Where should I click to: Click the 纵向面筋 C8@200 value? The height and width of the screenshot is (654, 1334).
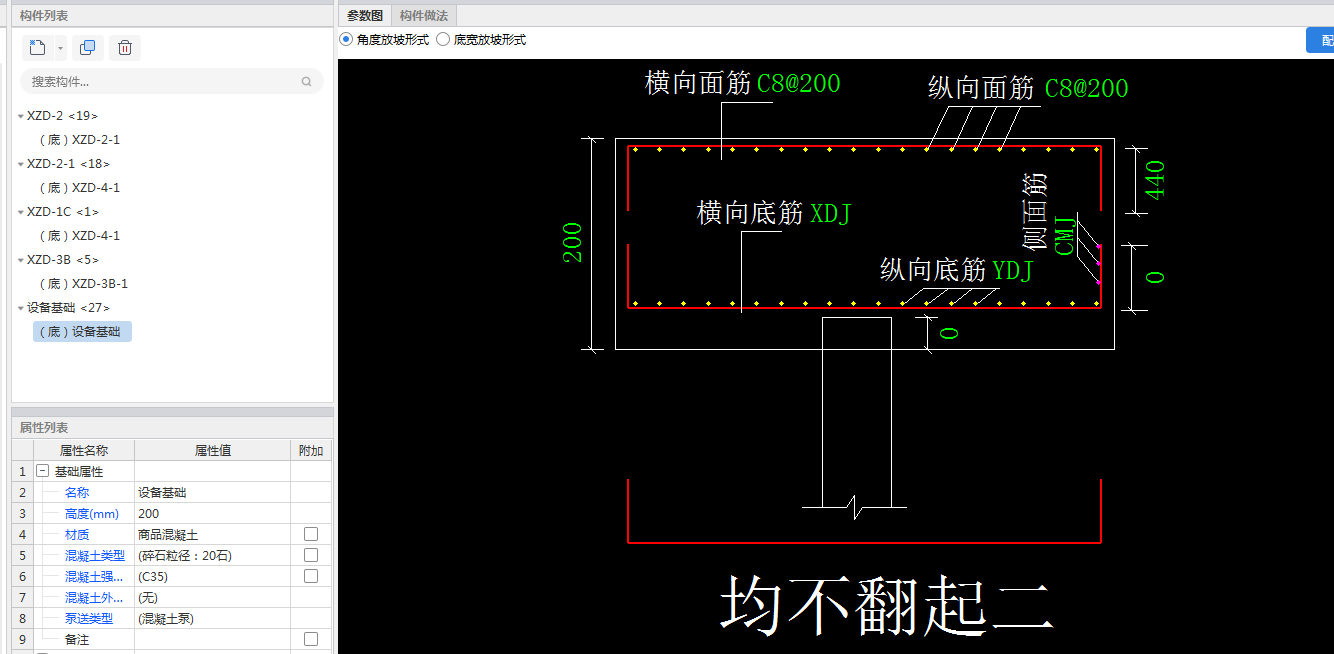coord(1086,89)
